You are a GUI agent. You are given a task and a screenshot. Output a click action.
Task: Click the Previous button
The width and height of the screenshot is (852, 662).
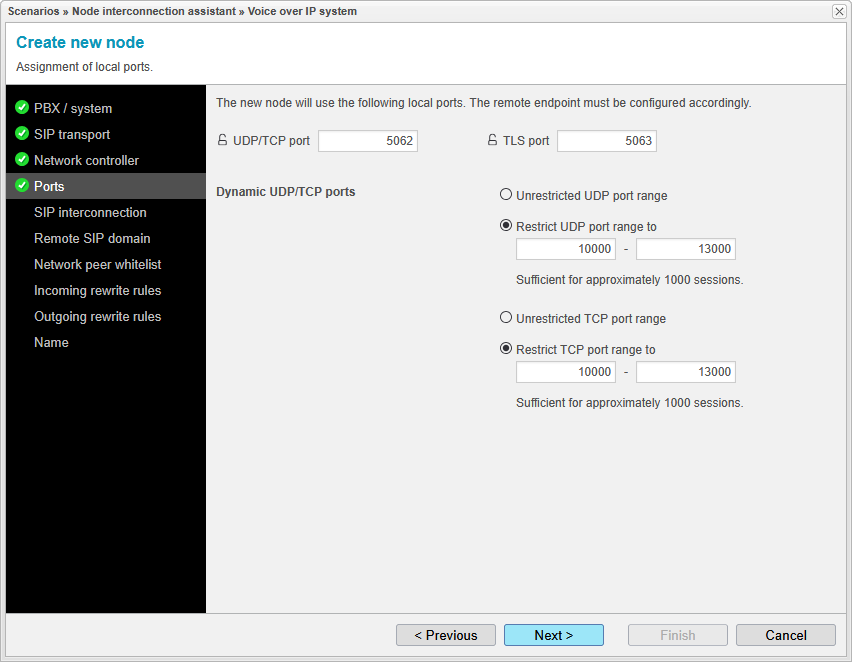pyautogui.click(x=445, y=635)
